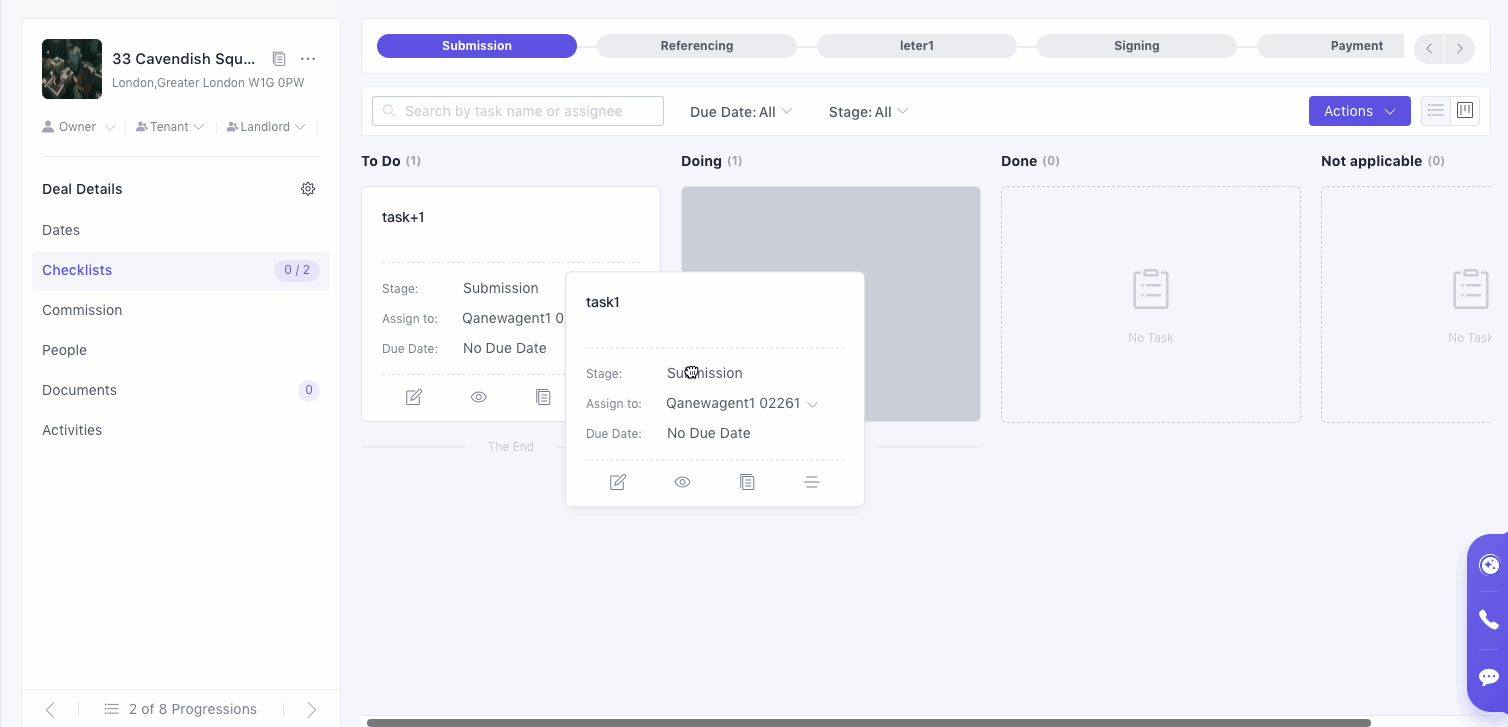This screenshot has height=727, width=1508.
Task: Open Commission in the sidebar menu
Action: coord(82,310)
